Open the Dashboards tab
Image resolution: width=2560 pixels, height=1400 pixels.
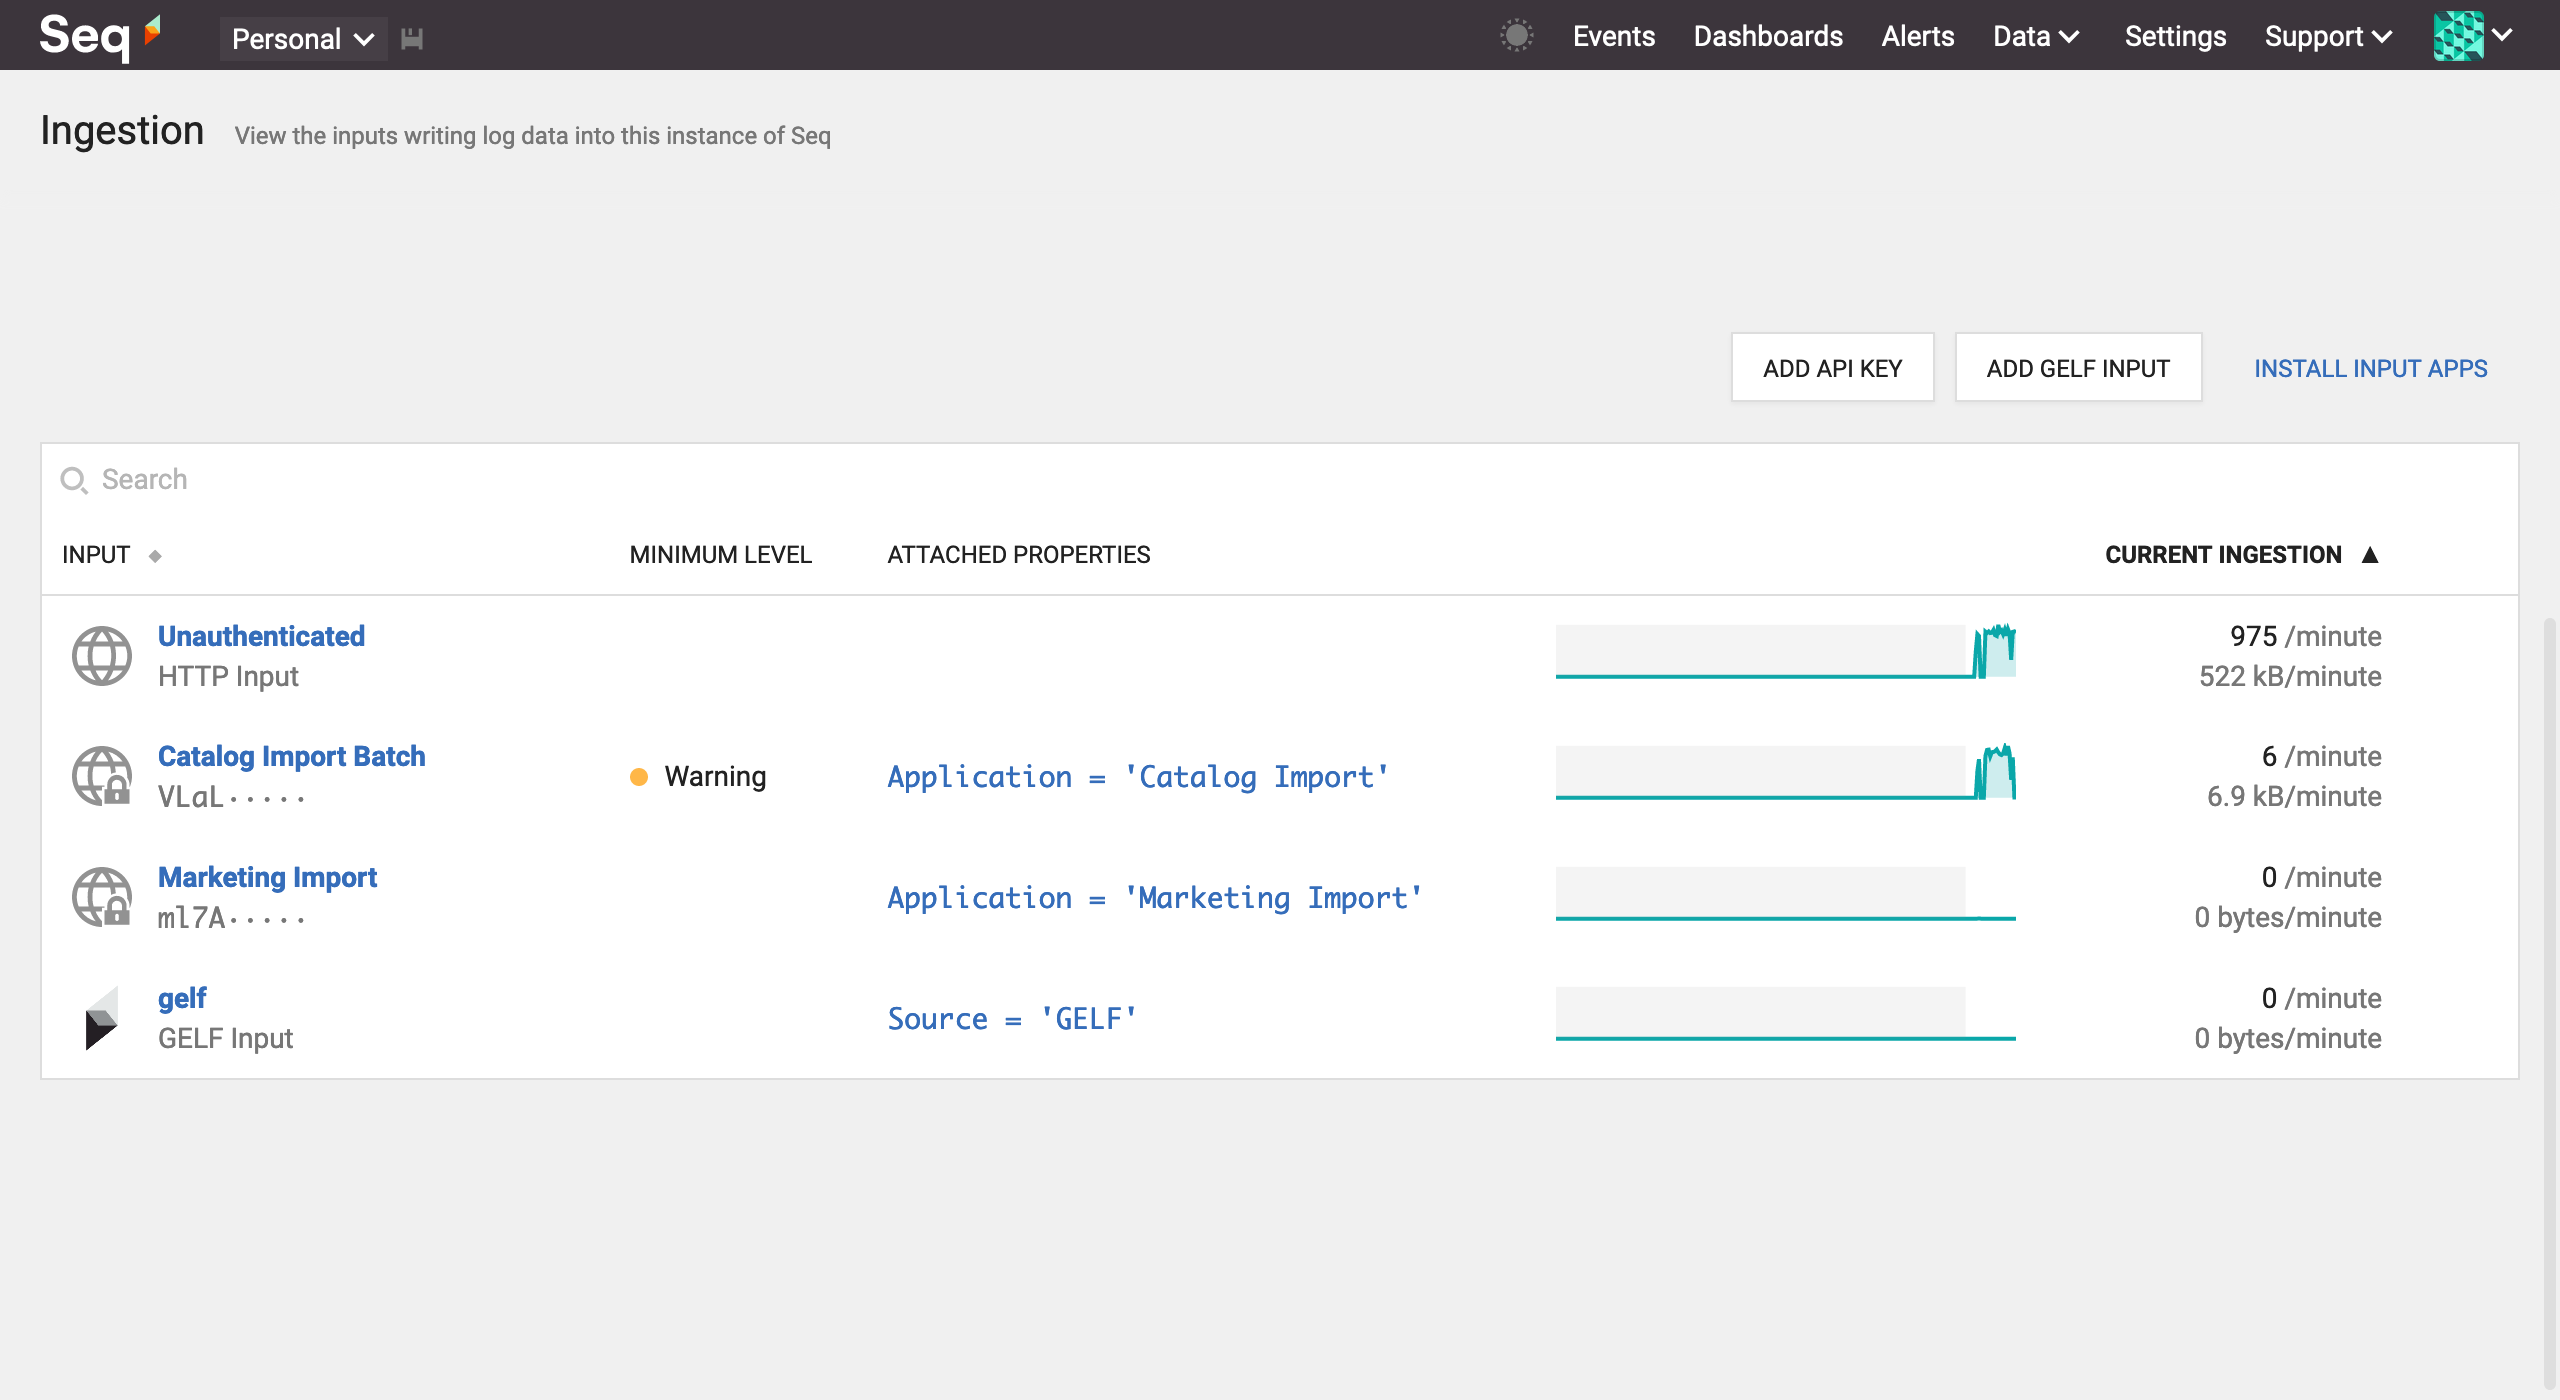(1767, 36)
